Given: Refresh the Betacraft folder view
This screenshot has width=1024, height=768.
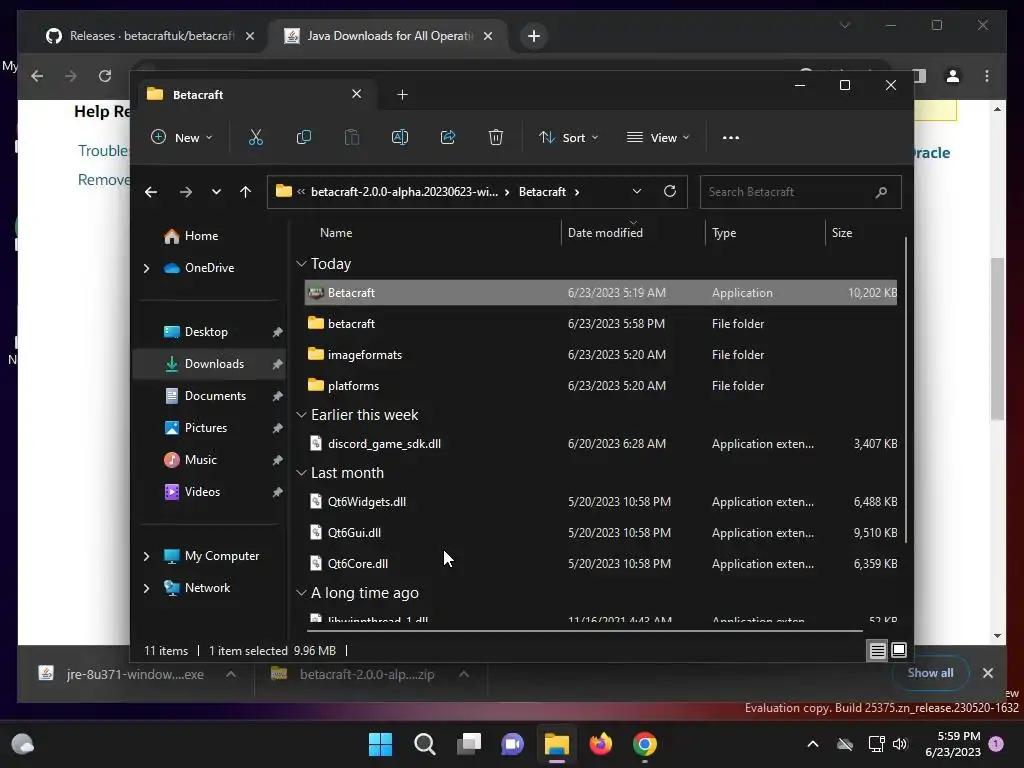Looking at the screenshot, I should coord(669,191).
